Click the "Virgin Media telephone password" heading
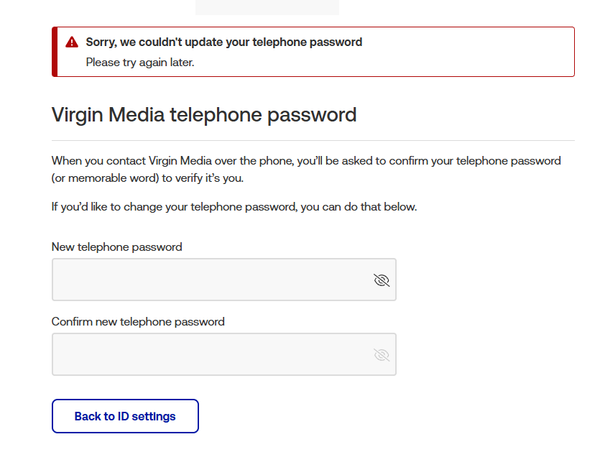 click(x=203, y=115)
